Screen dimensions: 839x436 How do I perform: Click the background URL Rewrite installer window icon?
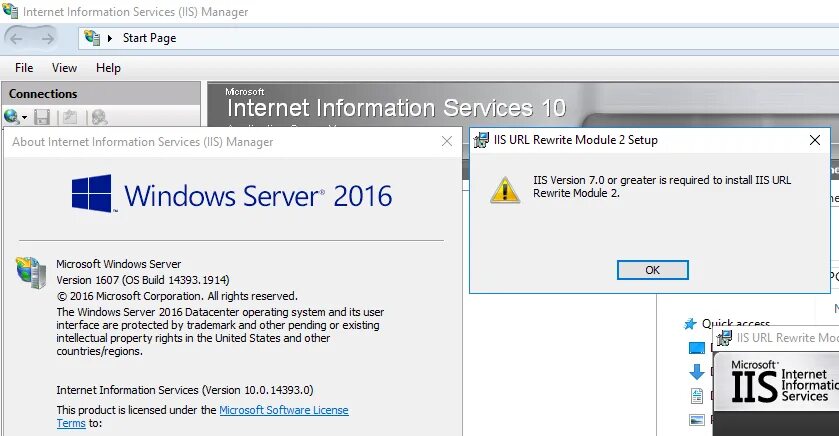[724, 338]
